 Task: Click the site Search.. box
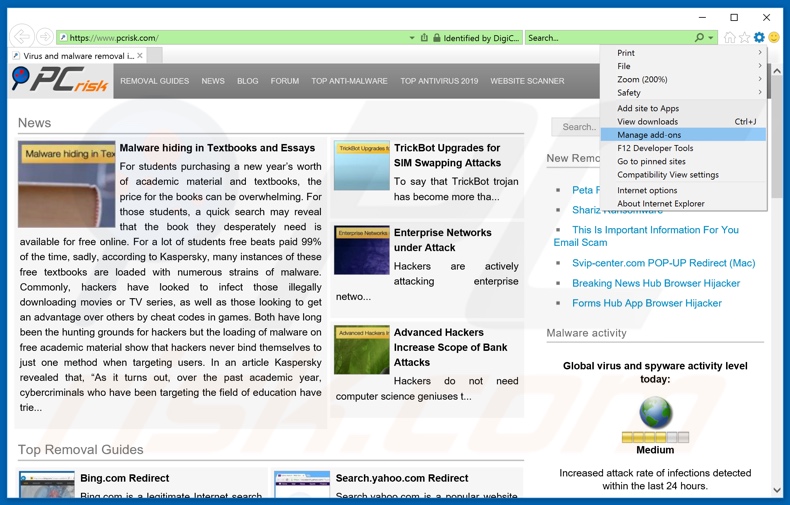click(575, 127)
